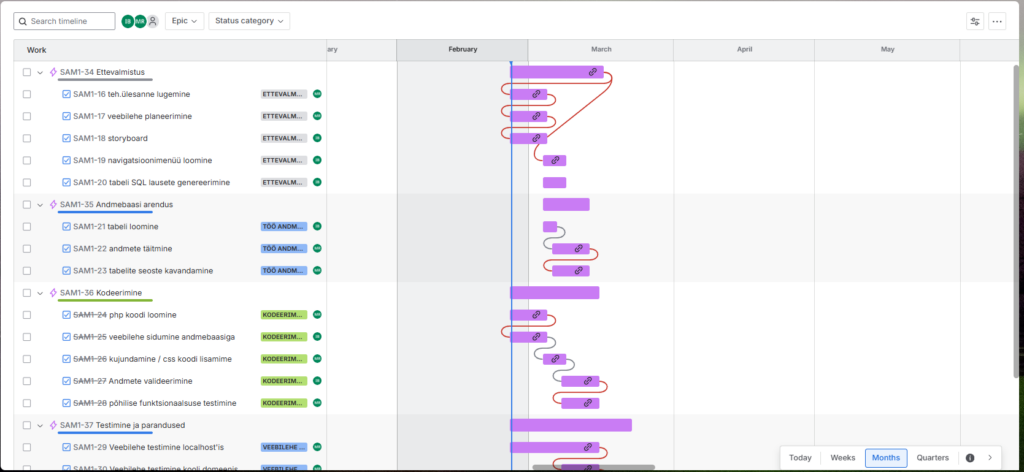This screenshot has height=472, width=1024.
Task: Click the unassigned user avatar filter
Action: pos(153,21)
